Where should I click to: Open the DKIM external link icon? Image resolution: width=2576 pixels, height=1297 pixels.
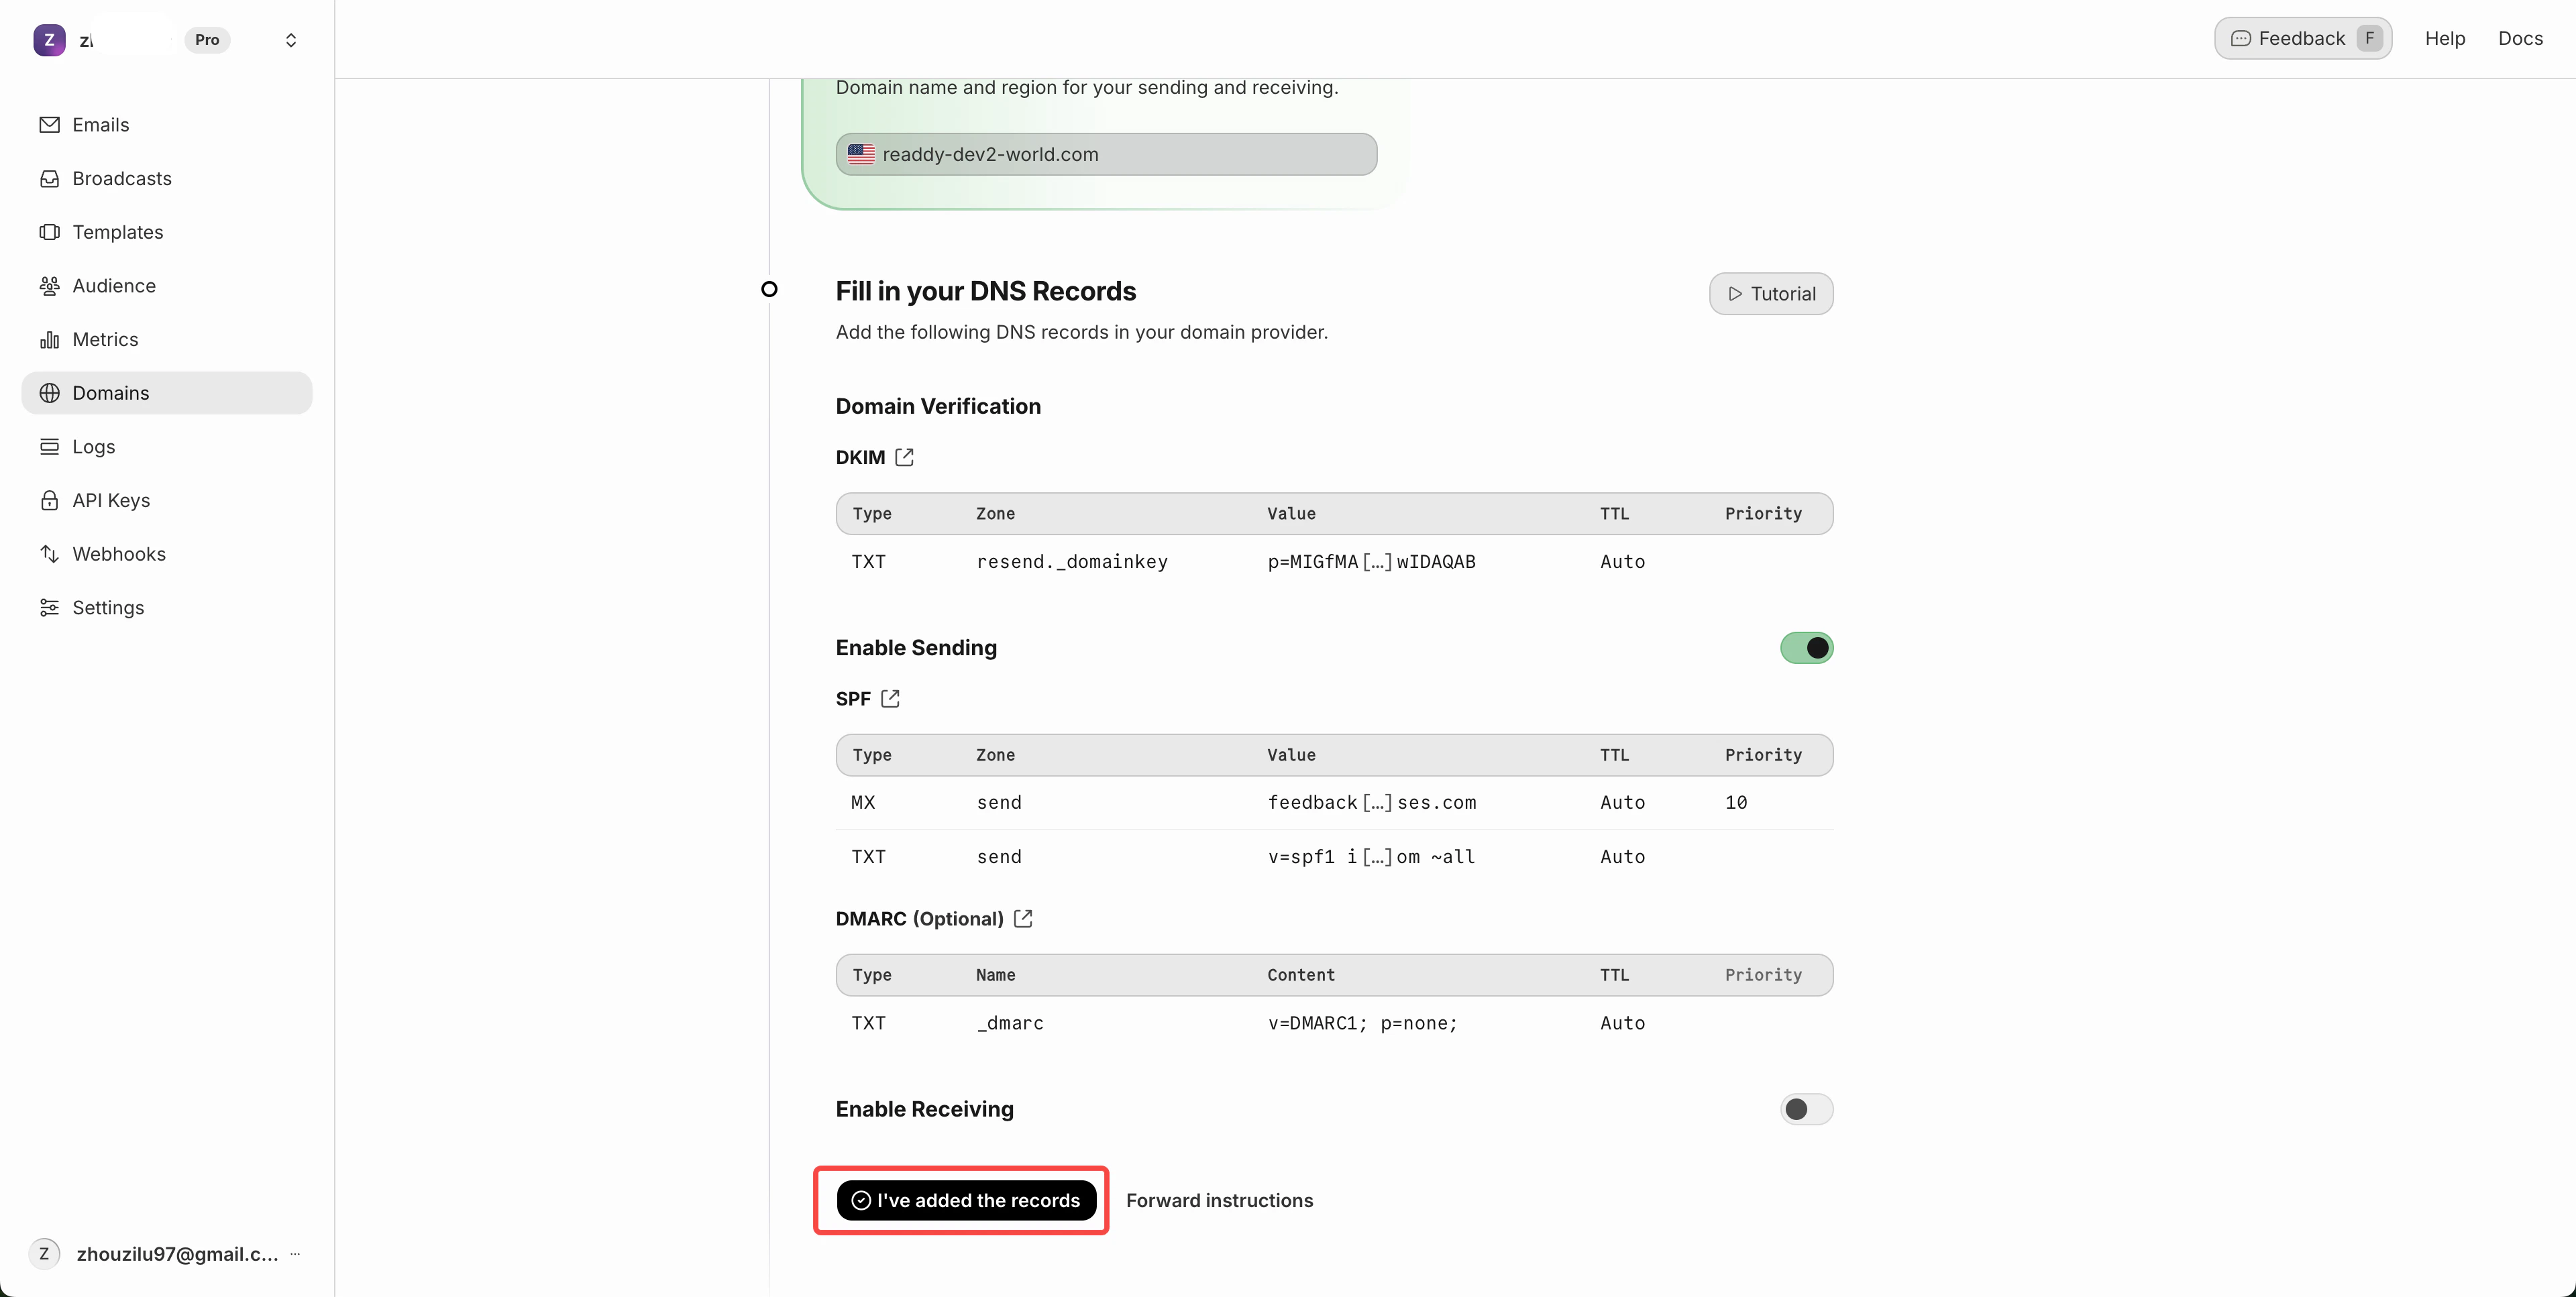[905, 457]
